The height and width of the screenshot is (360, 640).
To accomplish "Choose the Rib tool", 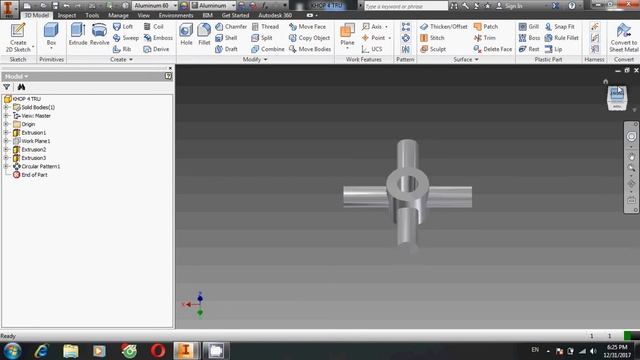I will tap(122, 49).
